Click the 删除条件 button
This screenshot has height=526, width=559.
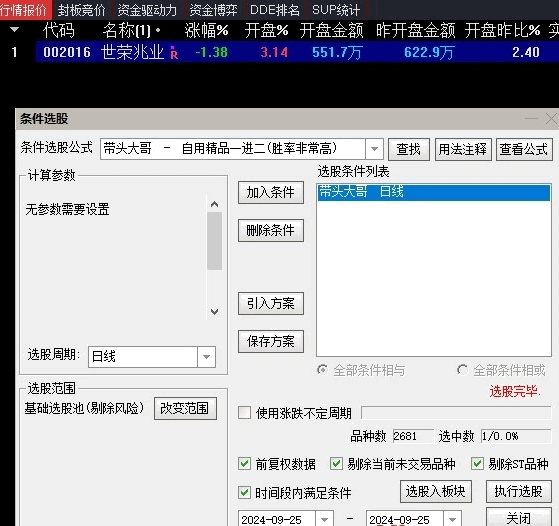point(271,230)
